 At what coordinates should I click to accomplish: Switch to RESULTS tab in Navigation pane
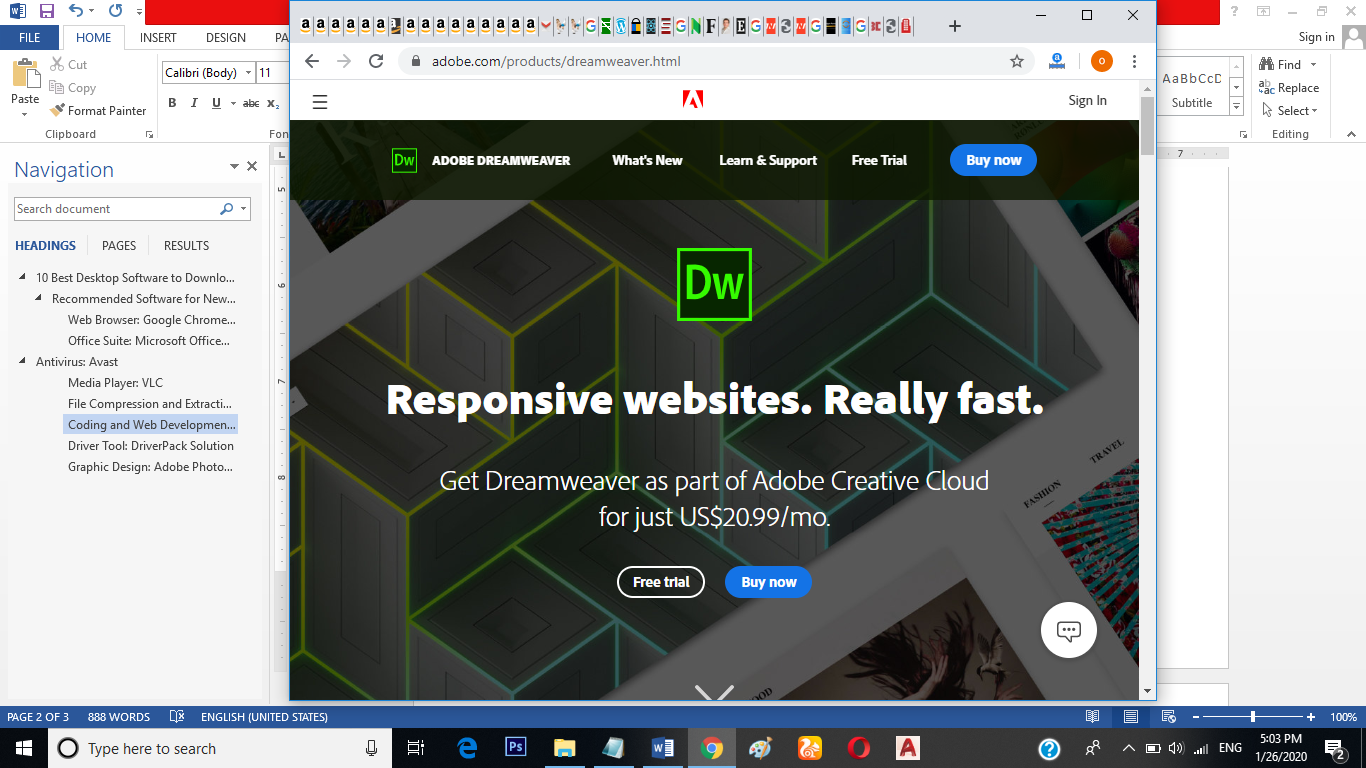(187, 246)
